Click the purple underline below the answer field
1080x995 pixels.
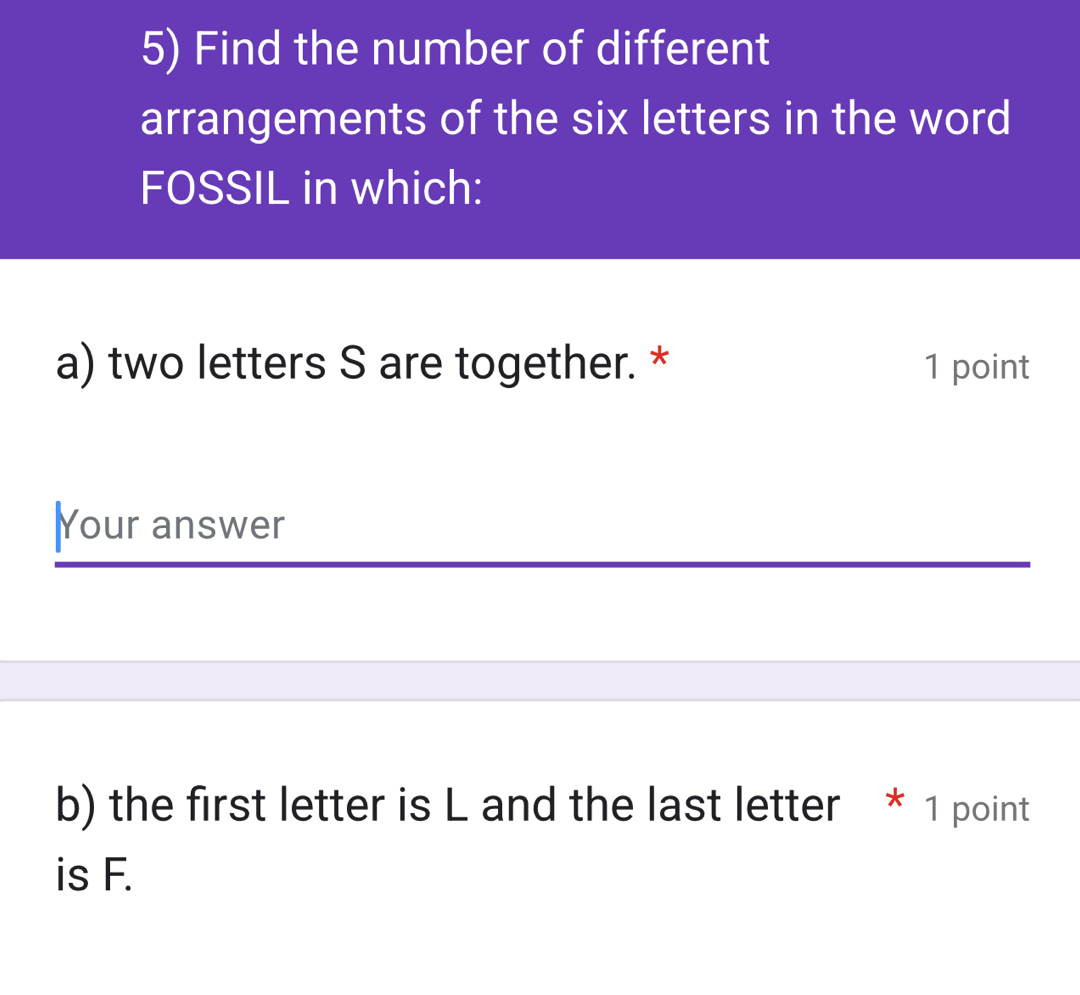(x=540, y=565)
